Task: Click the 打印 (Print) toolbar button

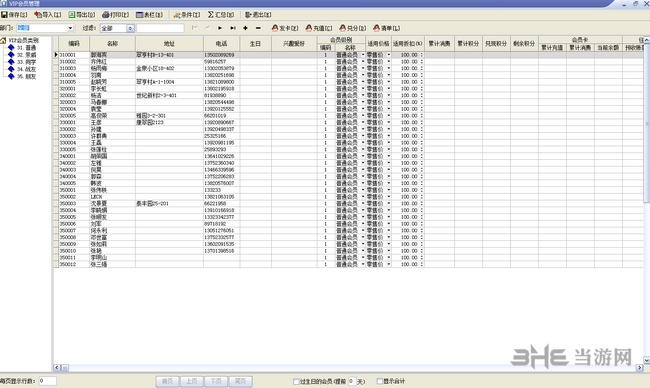Action: [116, 15]
